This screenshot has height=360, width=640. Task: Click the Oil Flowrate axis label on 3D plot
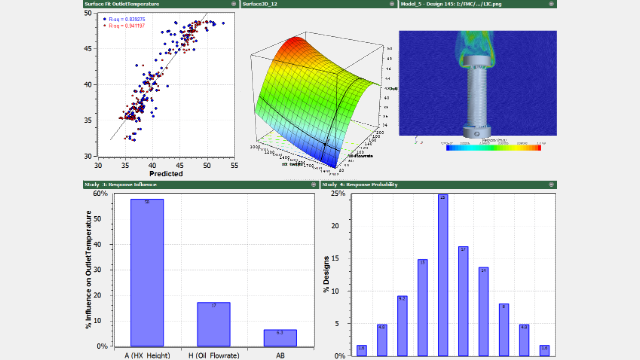(360, 156)
